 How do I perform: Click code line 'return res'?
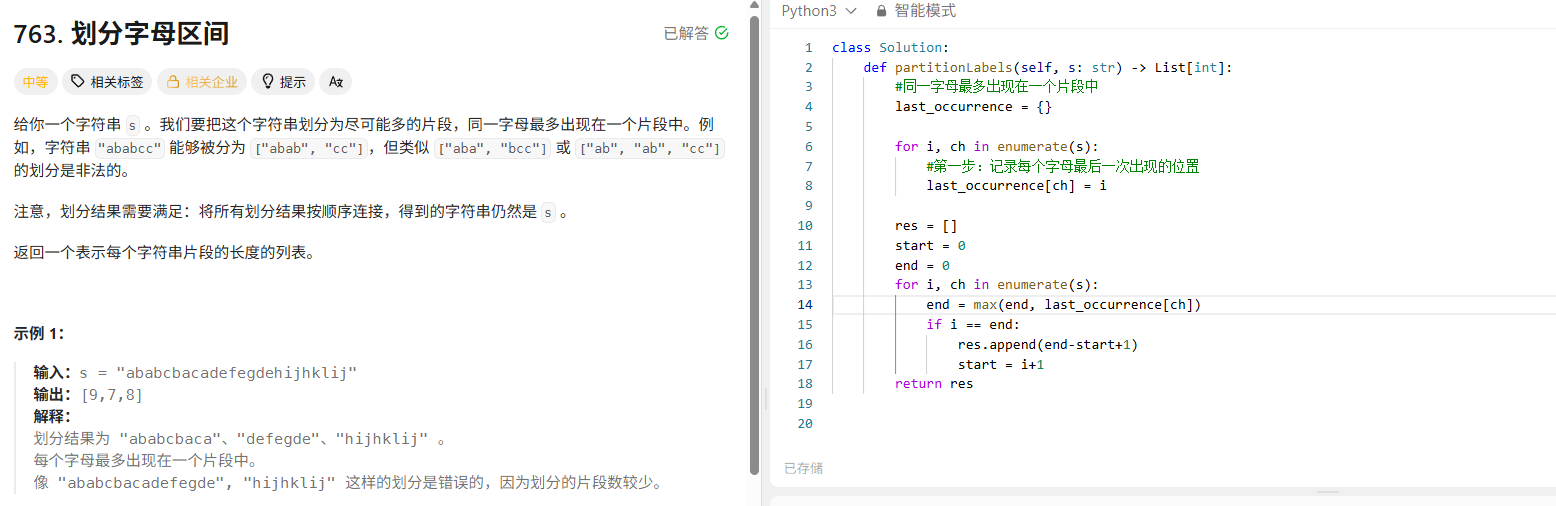(934, 383)
